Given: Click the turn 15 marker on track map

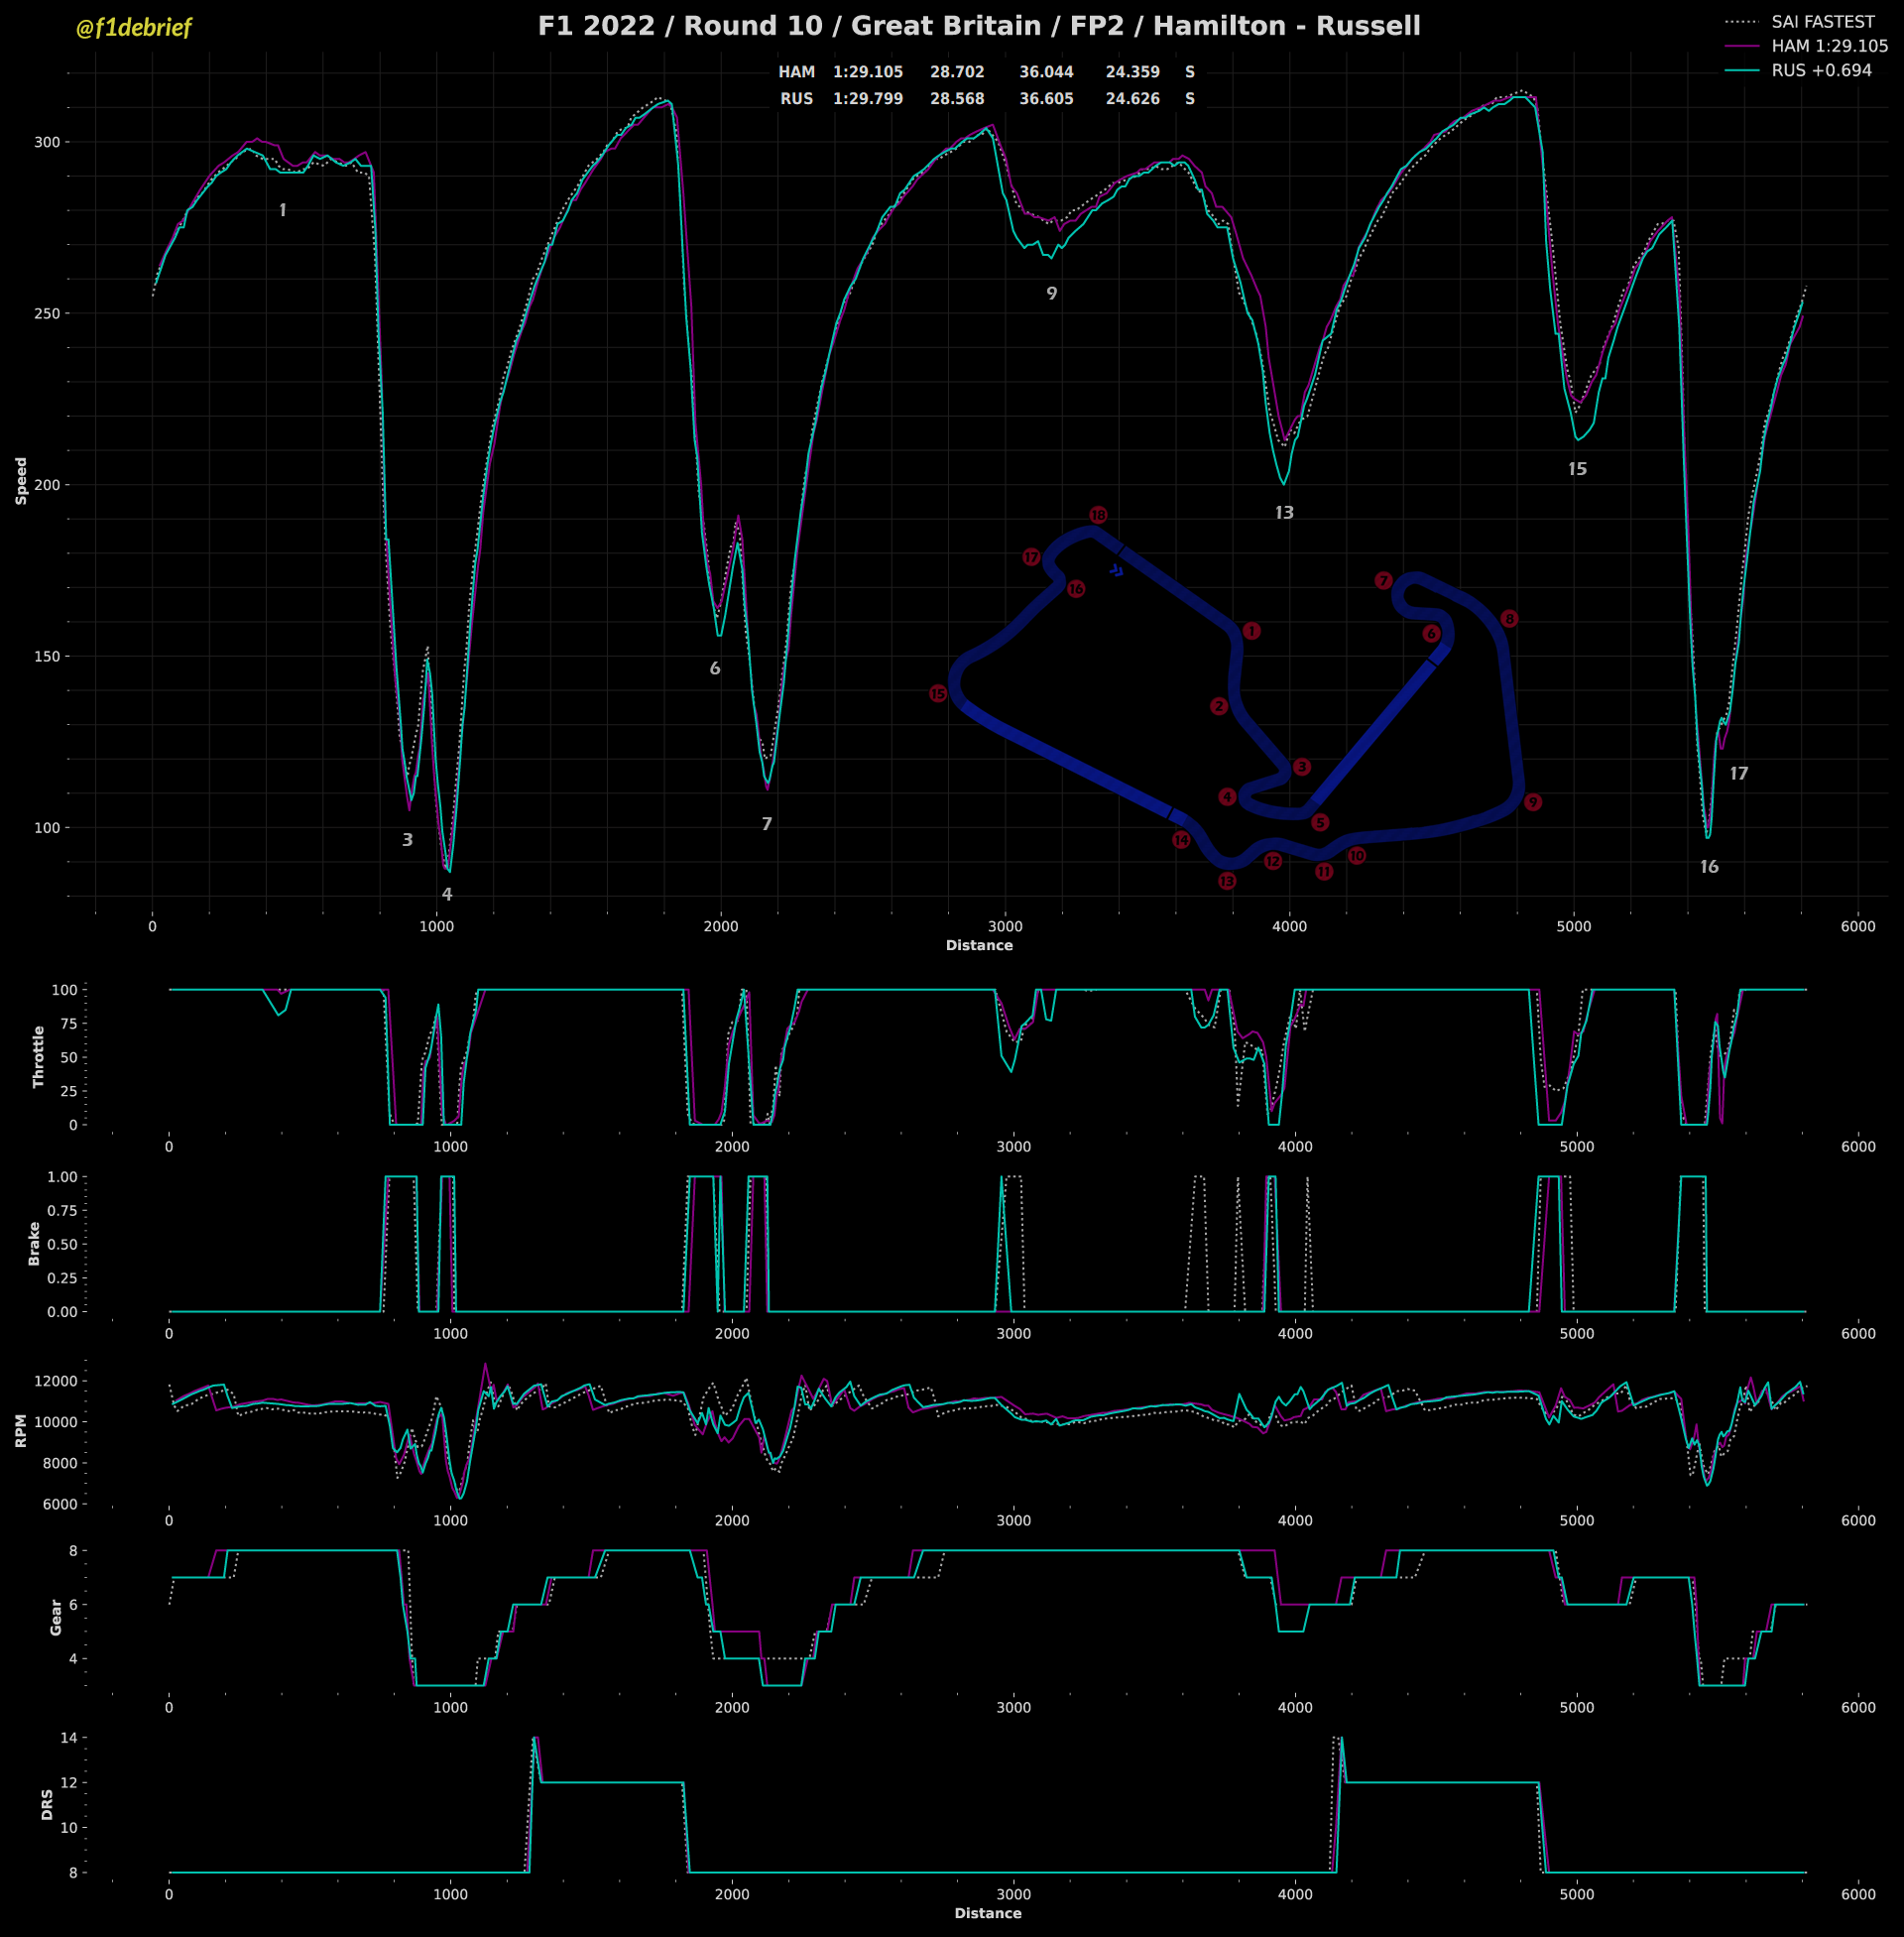Looking at the screenshot, I should click(937, 694).
